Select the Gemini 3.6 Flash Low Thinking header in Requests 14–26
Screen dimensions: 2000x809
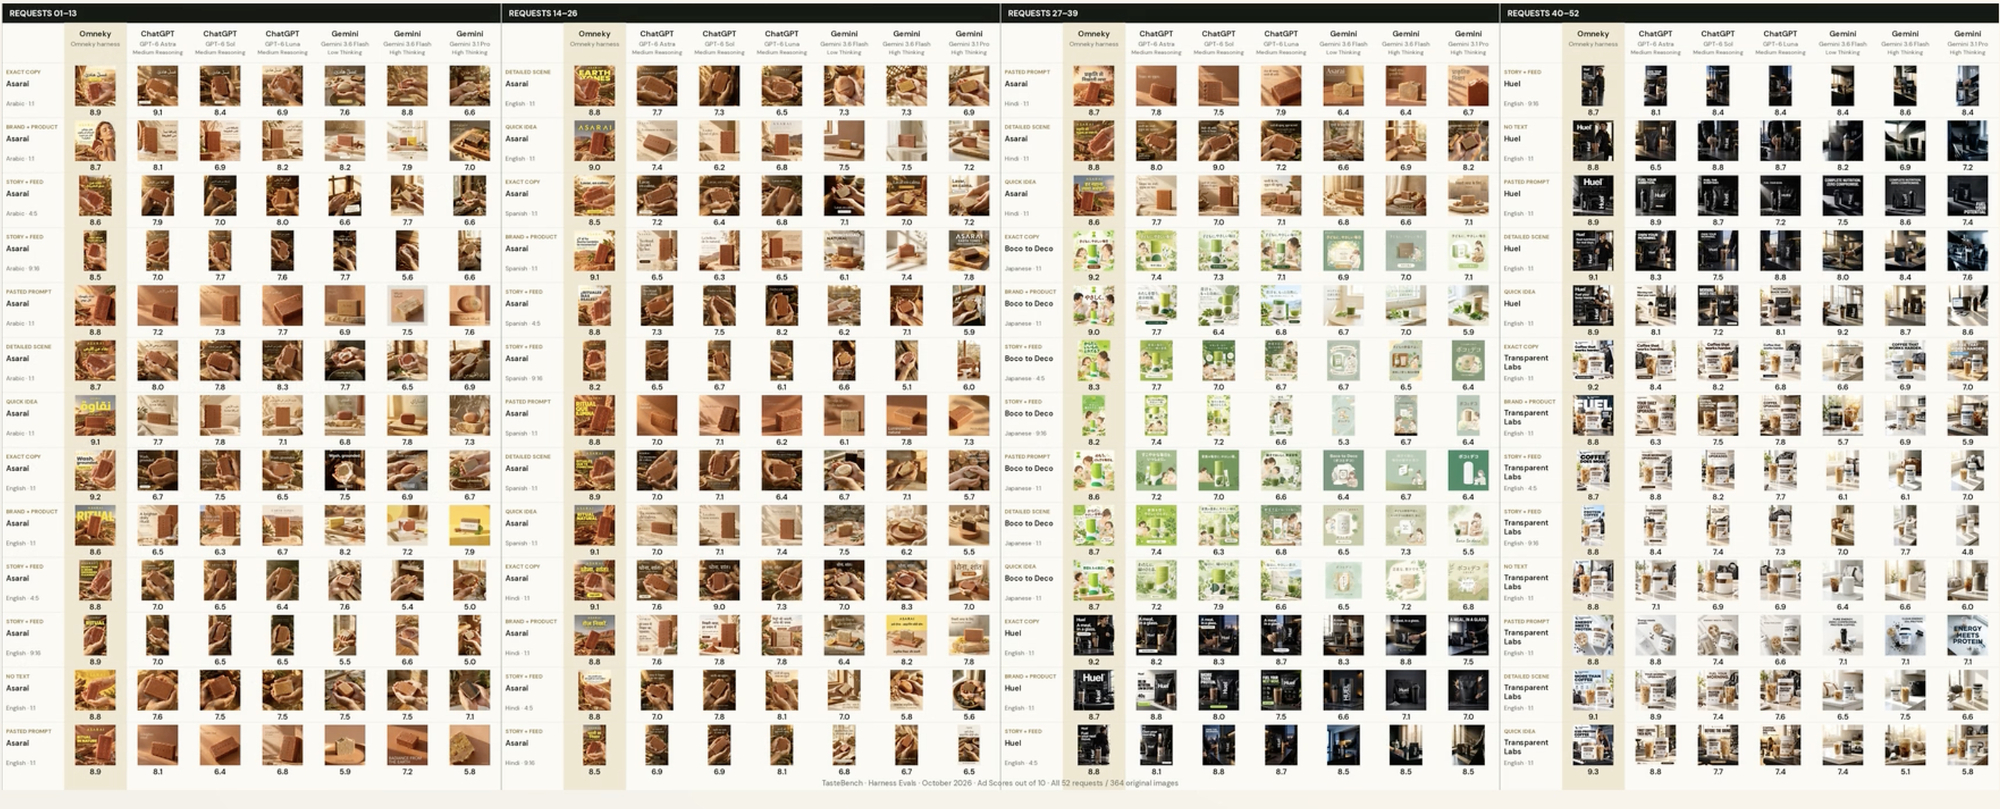844,41
